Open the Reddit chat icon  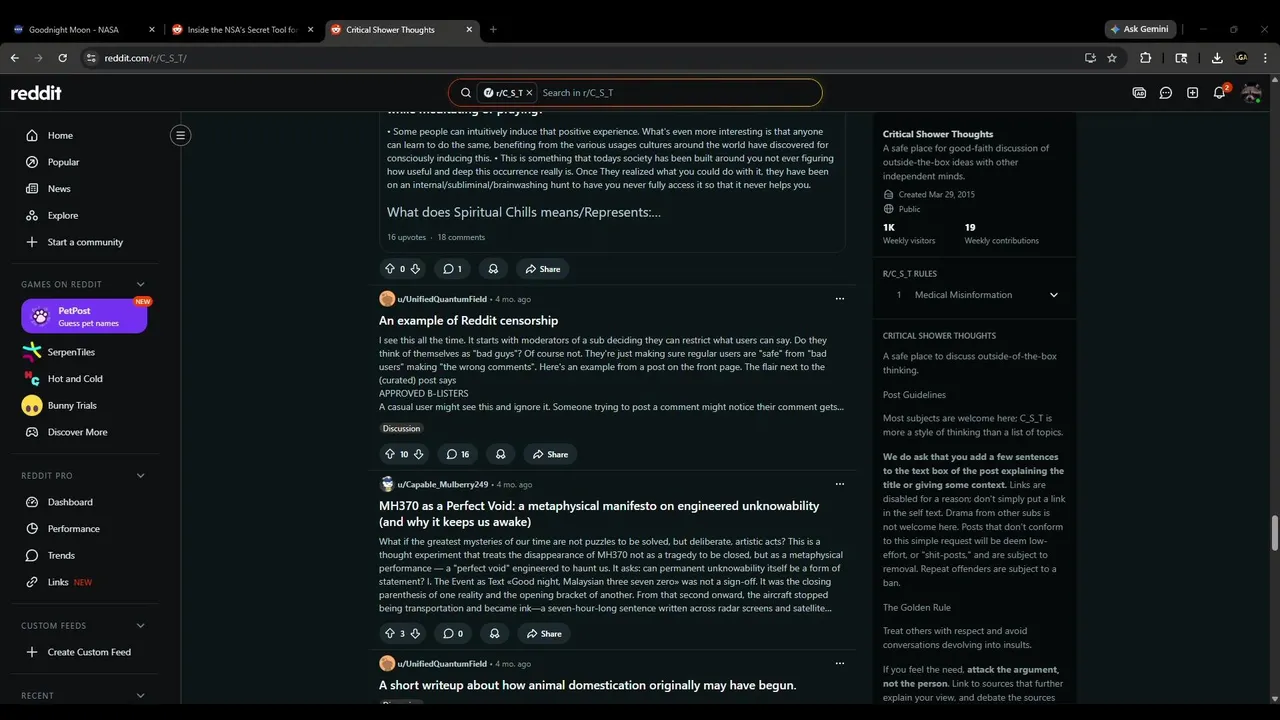click(1166, 93)
